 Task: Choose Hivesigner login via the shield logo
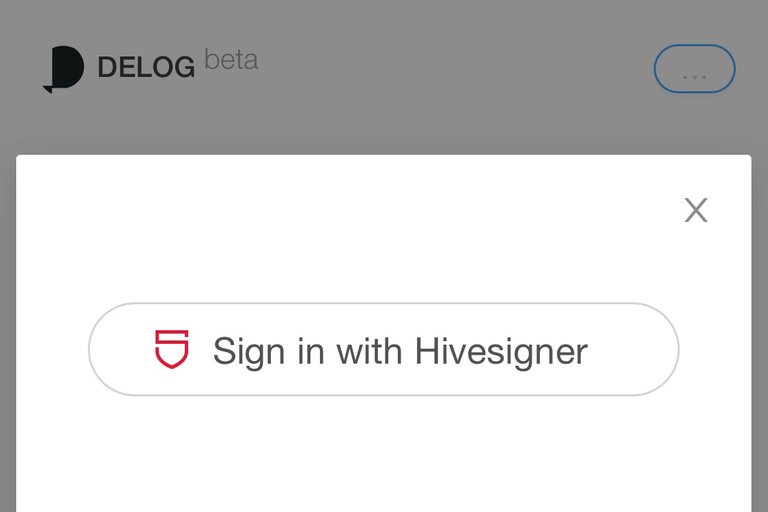[171, 349]
